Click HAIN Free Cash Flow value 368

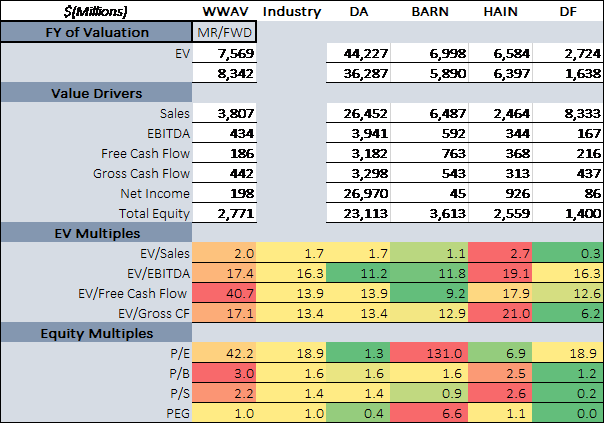coord(500,154)
